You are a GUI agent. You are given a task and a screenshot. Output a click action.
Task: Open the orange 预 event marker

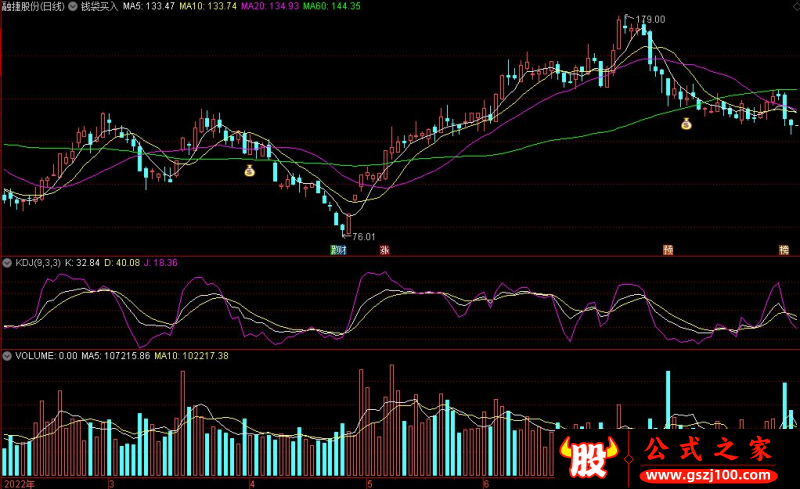tap(668, 250)
